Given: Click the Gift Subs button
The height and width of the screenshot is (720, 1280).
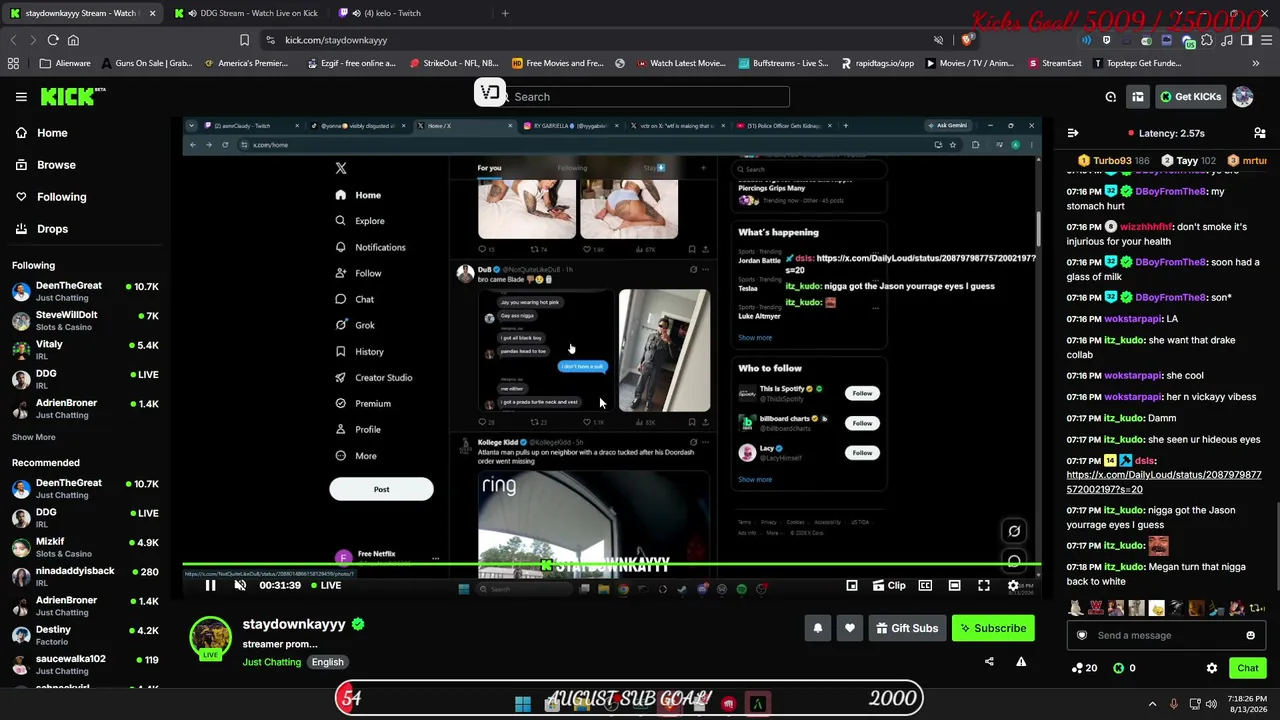Looking at the screenshot, I should click(x=907, y=628).
